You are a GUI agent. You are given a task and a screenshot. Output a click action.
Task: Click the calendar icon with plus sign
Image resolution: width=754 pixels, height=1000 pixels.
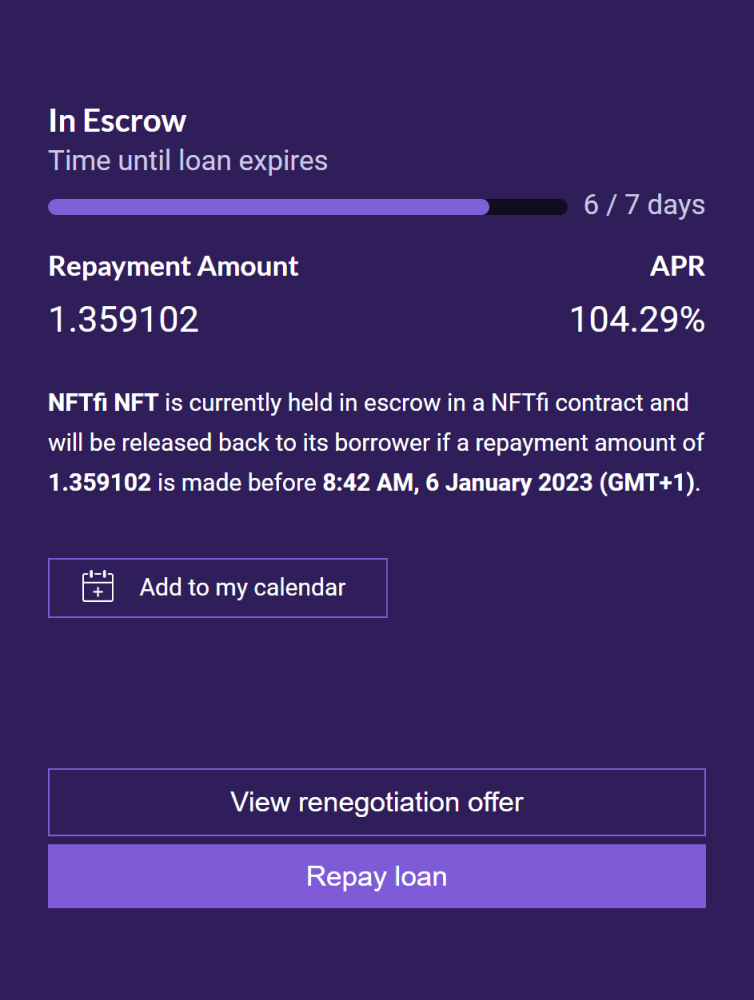click(x=97, y=587)
